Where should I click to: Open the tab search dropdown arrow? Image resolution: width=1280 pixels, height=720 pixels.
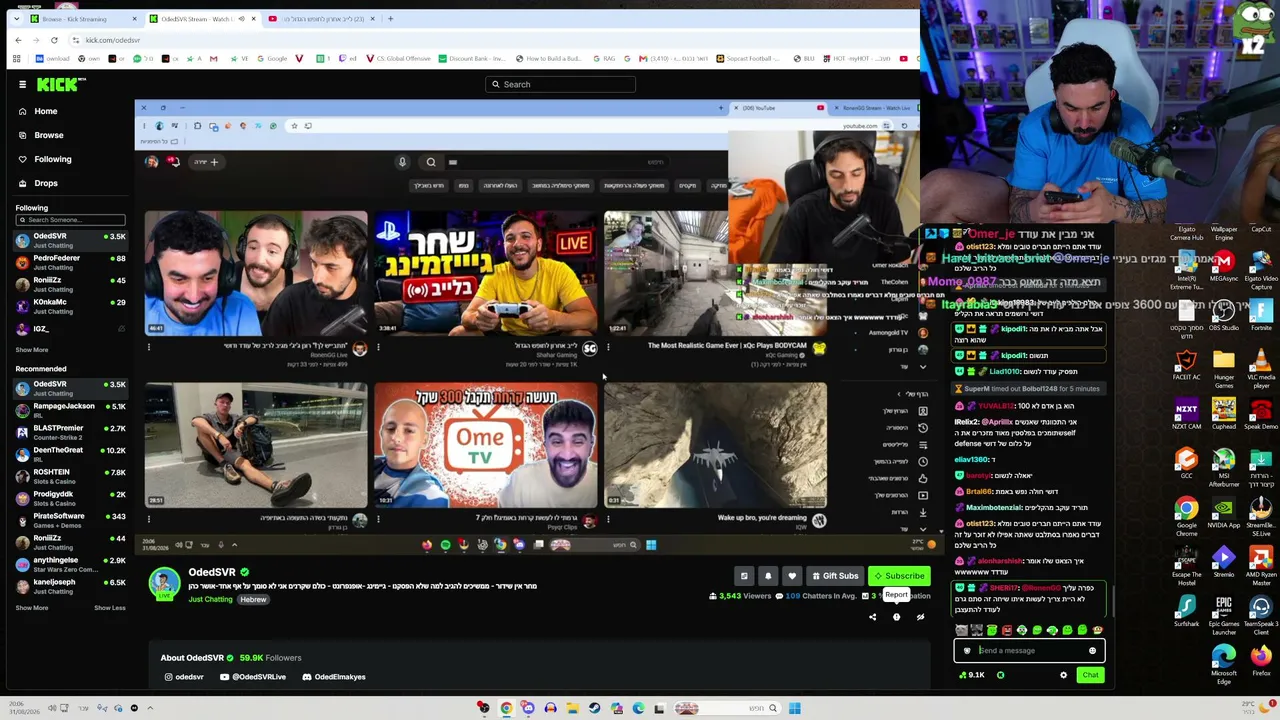click(15, 19)
